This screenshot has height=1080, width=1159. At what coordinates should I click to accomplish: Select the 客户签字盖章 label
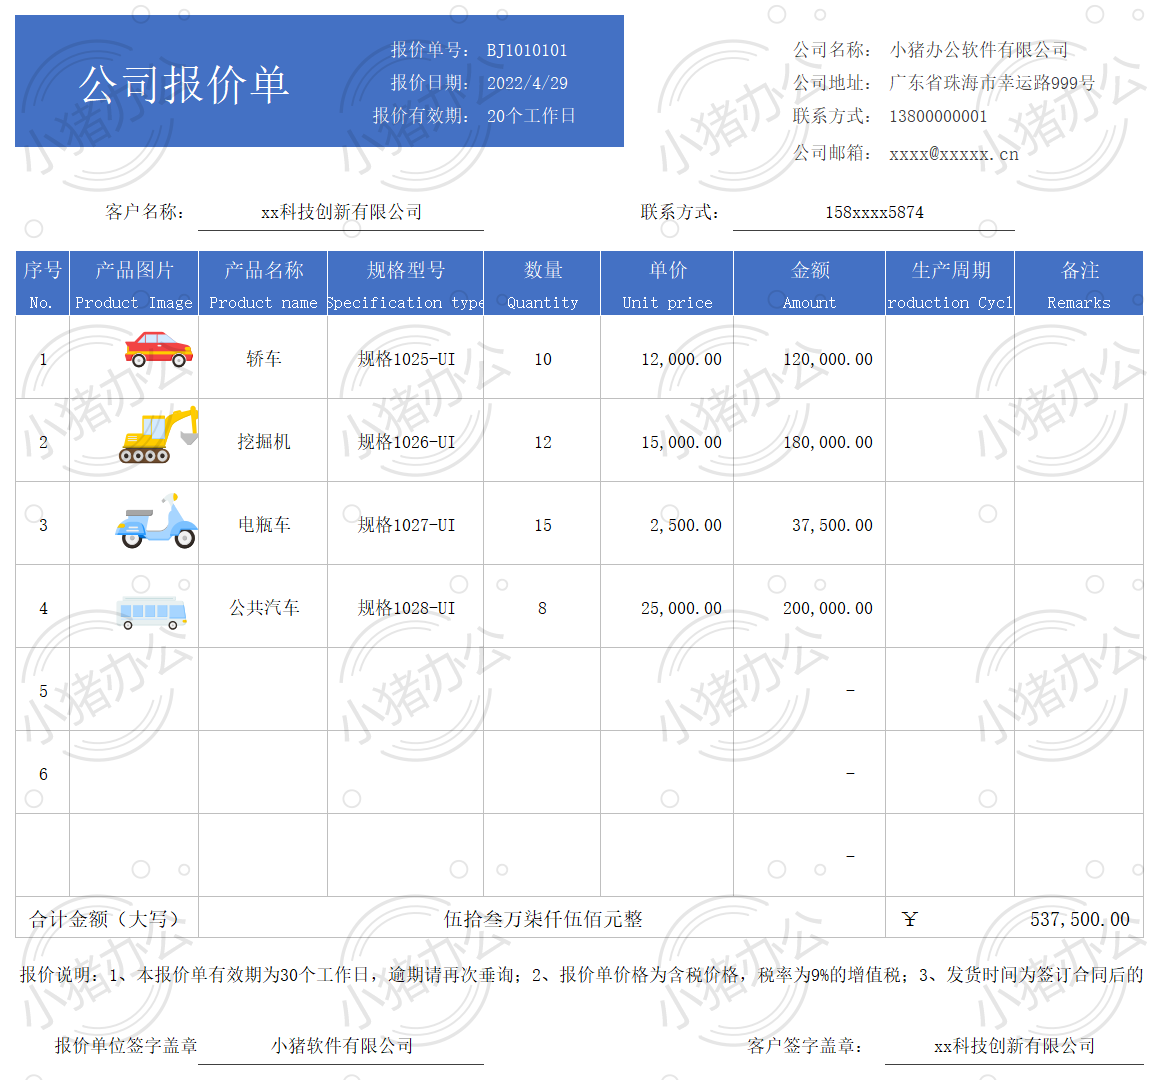pyautogui.click(x=805, y=1045)
